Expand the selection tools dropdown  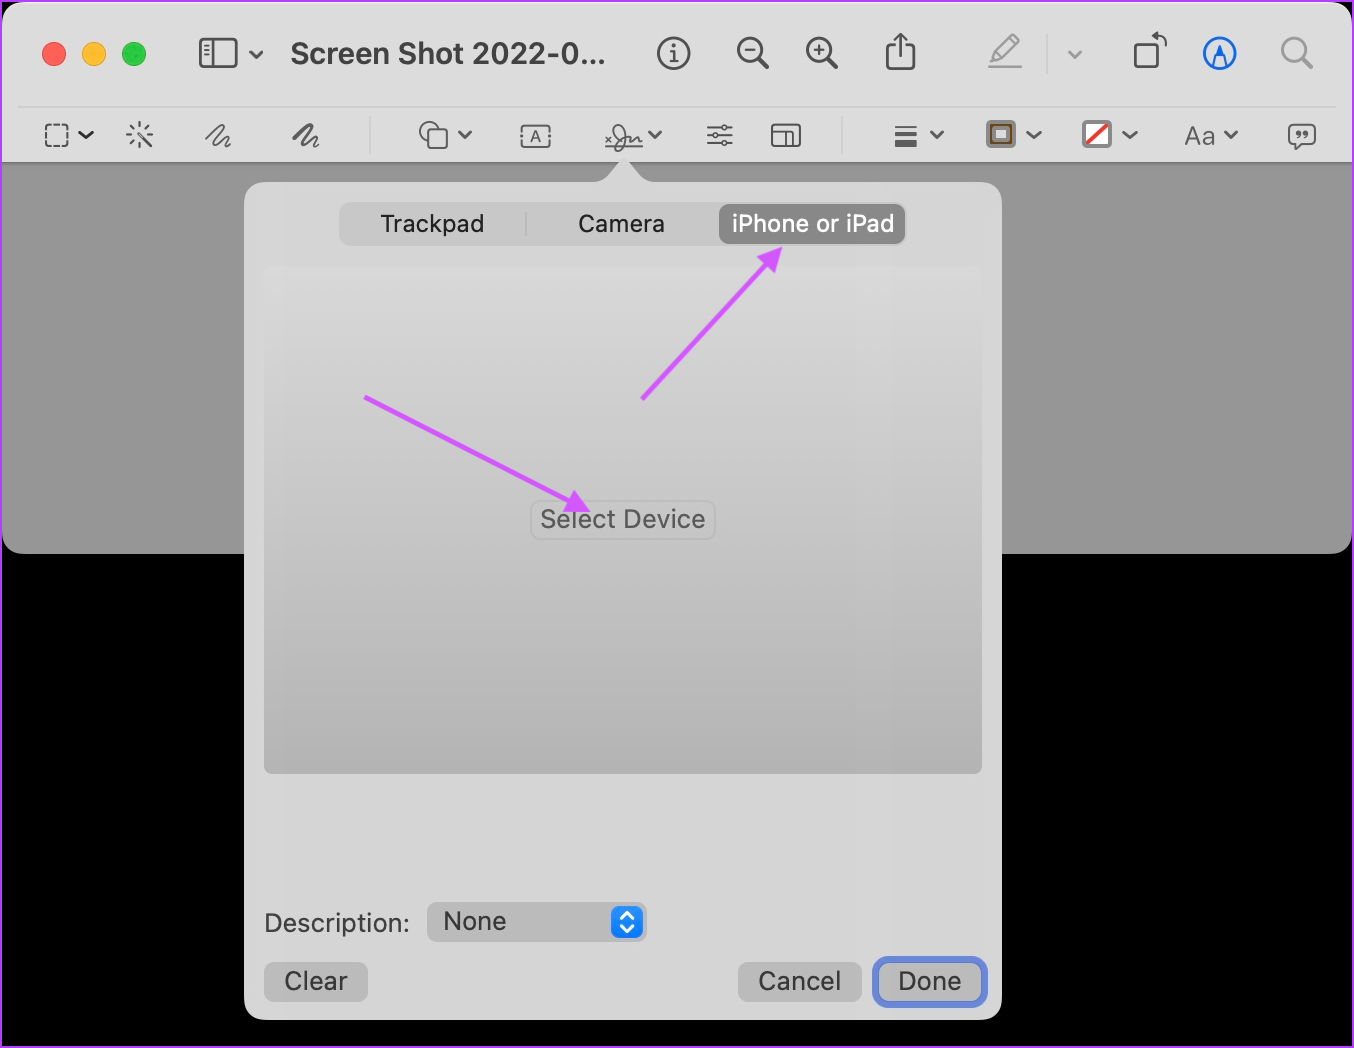pos(86,135)
